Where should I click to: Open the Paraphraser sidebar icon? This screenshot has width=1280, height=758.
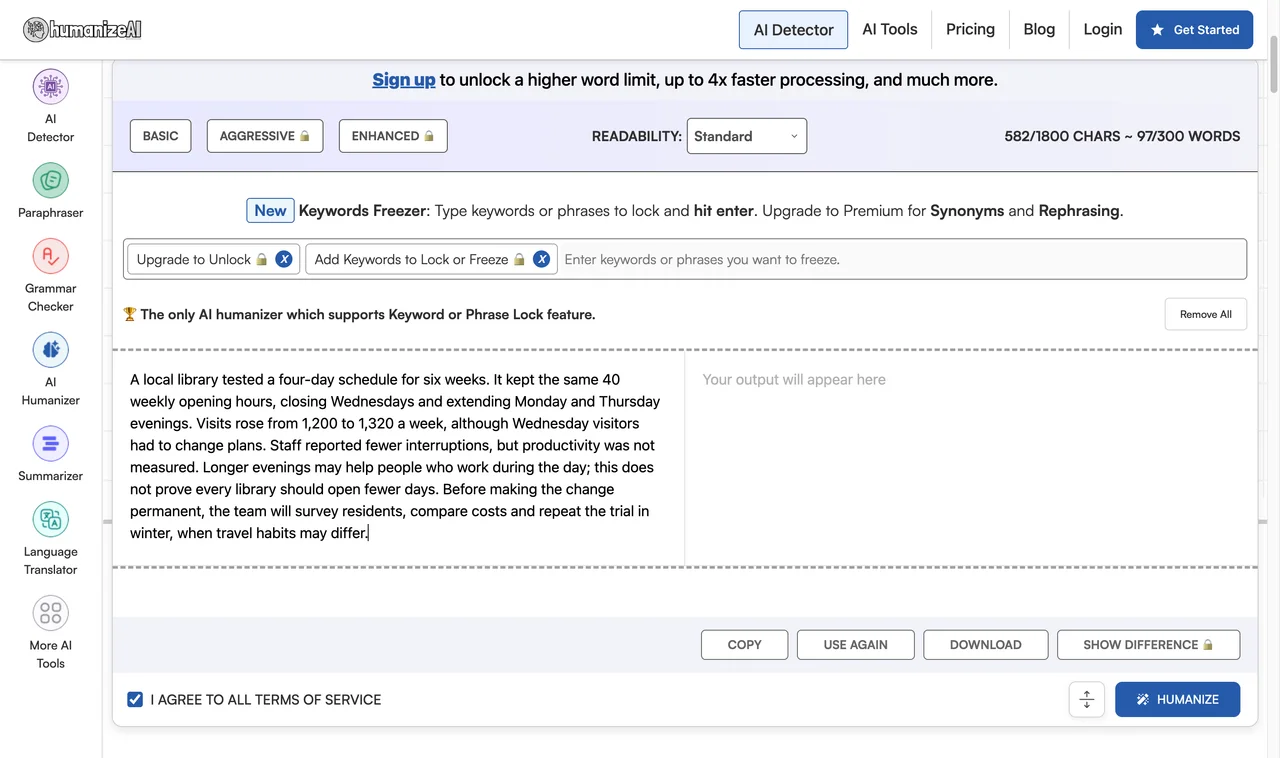coord(50,181)
